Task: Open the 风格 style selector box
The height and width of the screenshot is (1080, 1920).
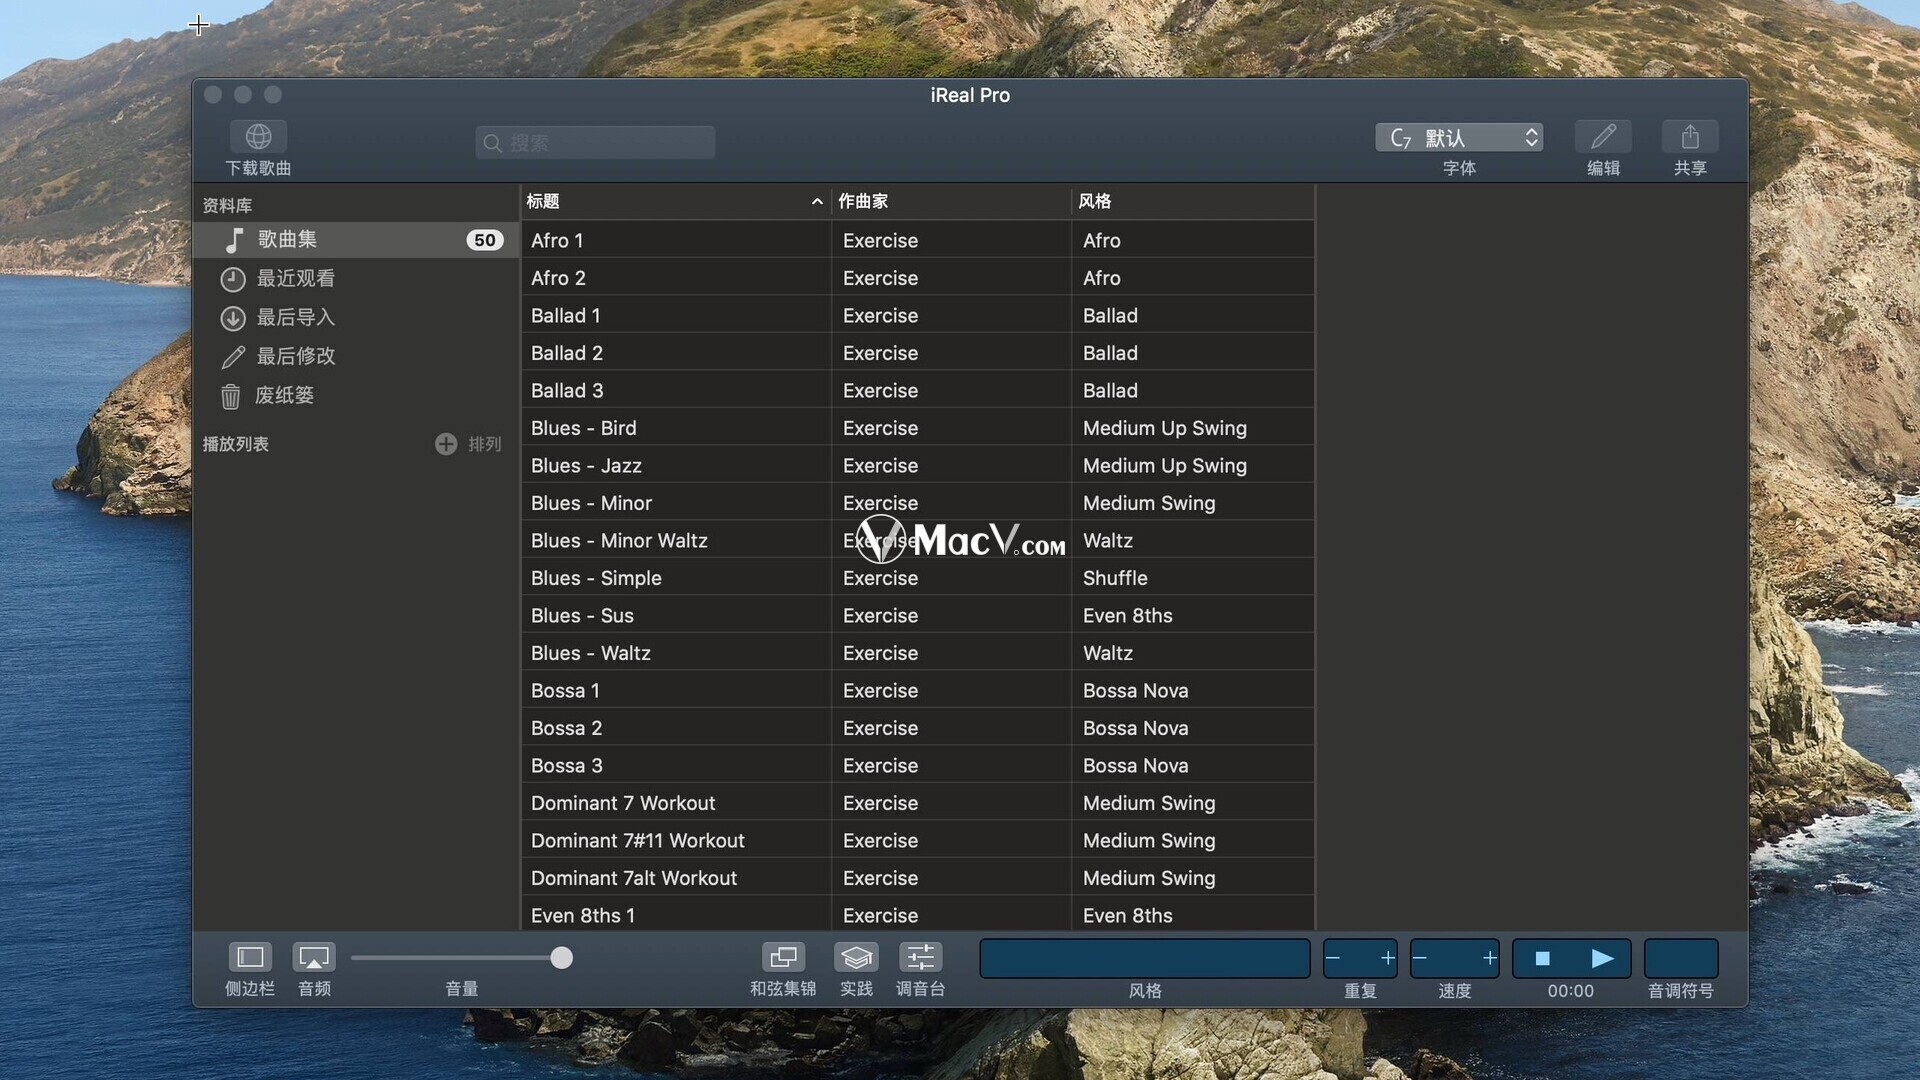Action: click(1145, 958)
